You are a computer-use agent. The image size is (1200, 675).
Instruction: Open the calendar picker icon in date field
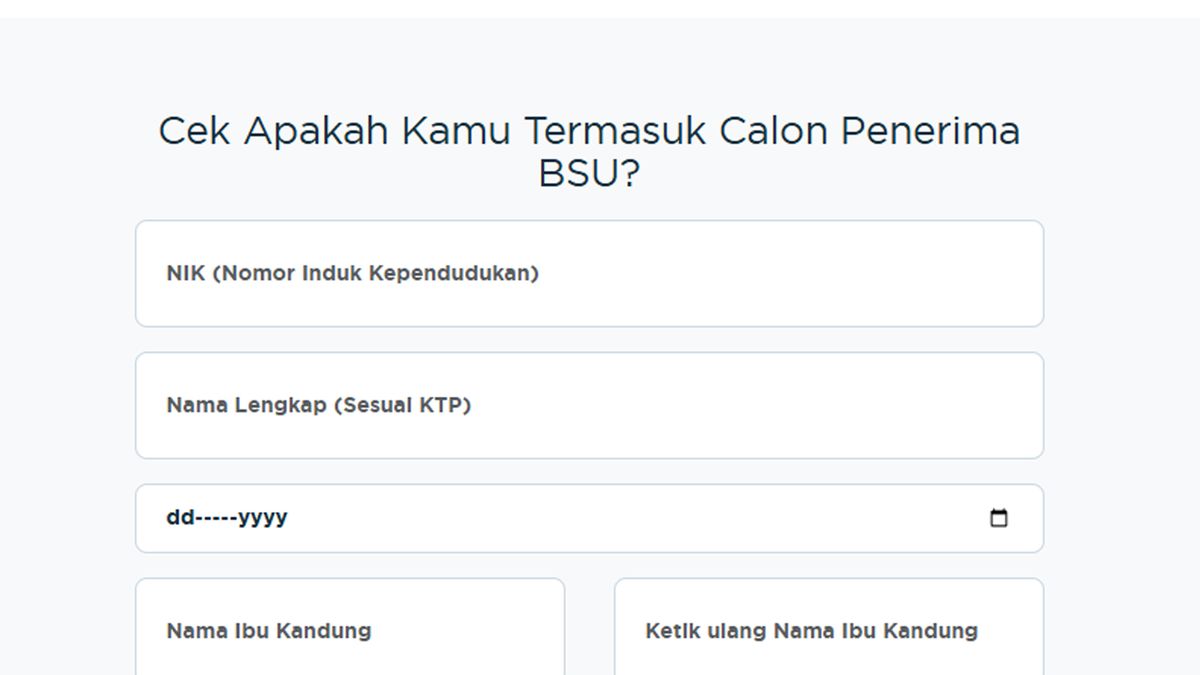998,518
